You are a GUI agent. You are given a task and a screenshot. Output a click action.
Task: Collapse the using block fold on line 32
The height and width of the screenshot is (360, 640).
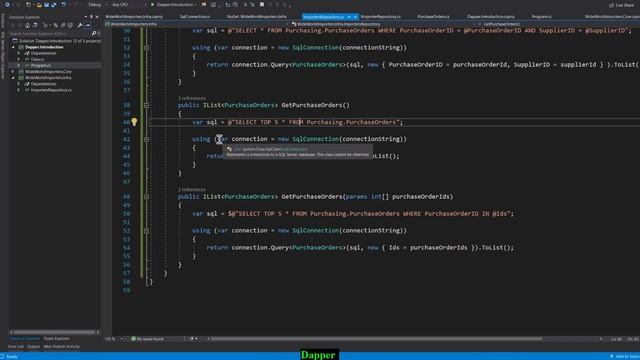(x=147, y=48)
